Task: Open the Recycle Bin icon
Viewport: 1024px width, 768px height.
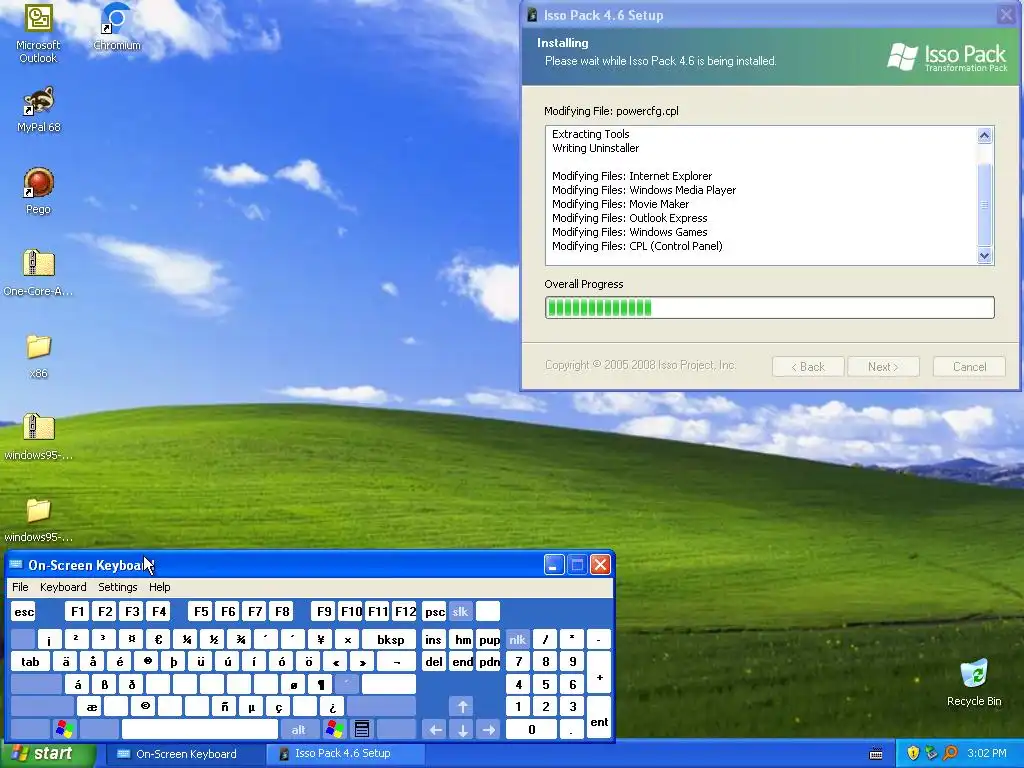Action: pos(974,683)
